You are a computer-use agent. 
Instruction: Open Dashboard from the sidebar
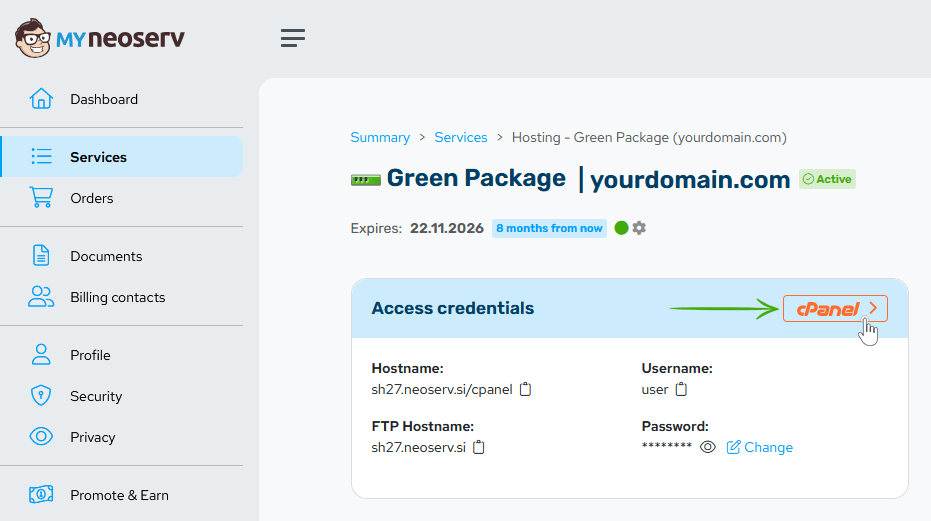click(104, 99)
